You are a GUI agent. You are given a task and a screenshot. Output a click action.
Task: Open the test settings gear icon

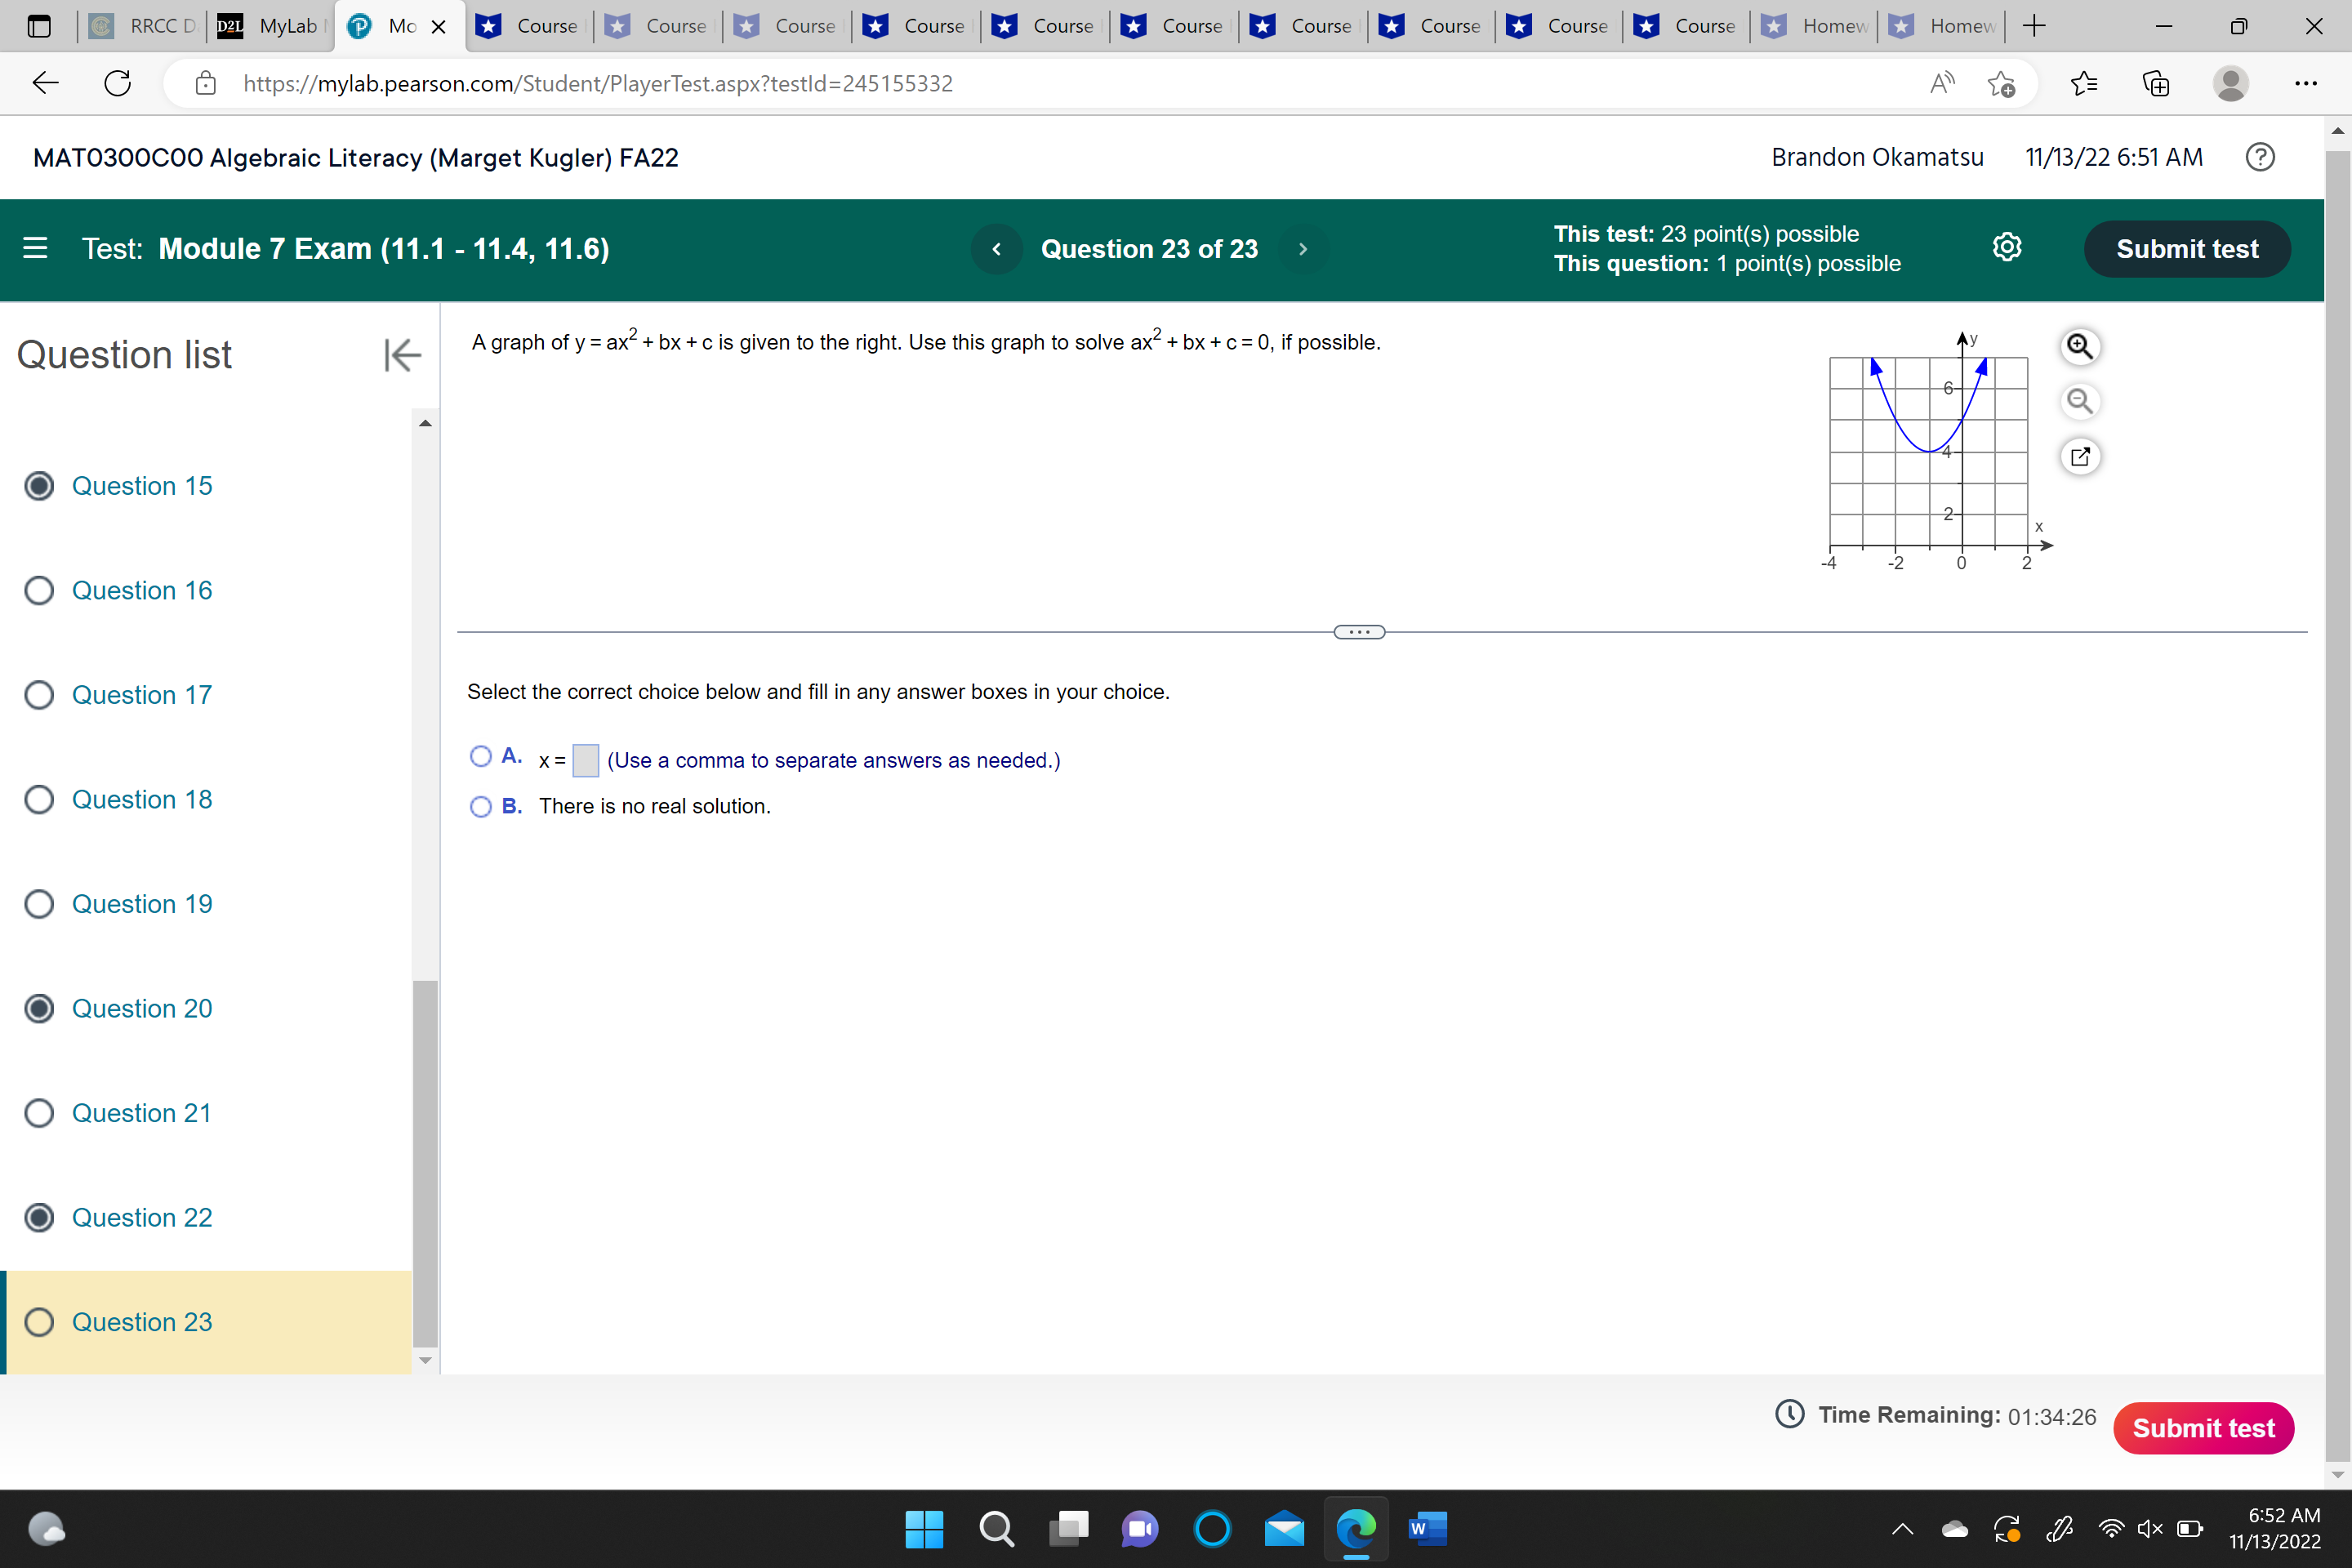click(x=2006, y=248)
